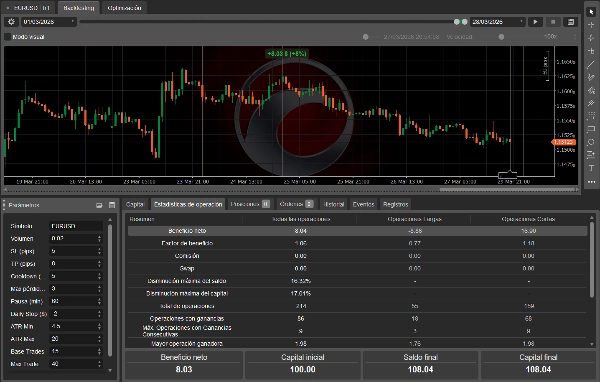
Task: Click the Velocidad speed slider knob
Action: (x=501, y=37)
